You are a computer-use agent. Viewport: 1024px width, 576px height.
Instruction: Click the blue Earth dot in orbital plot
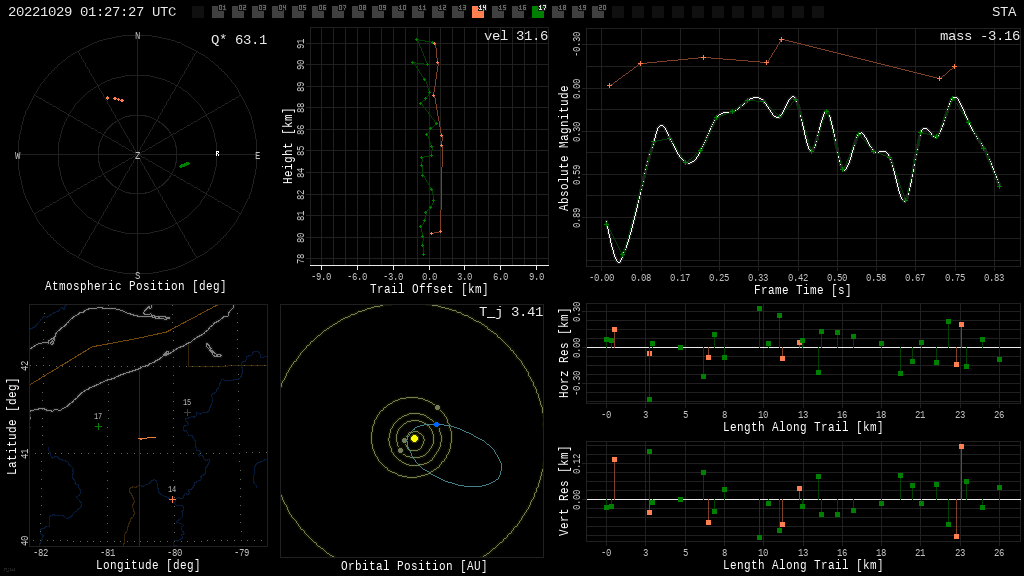click(436, 424)
